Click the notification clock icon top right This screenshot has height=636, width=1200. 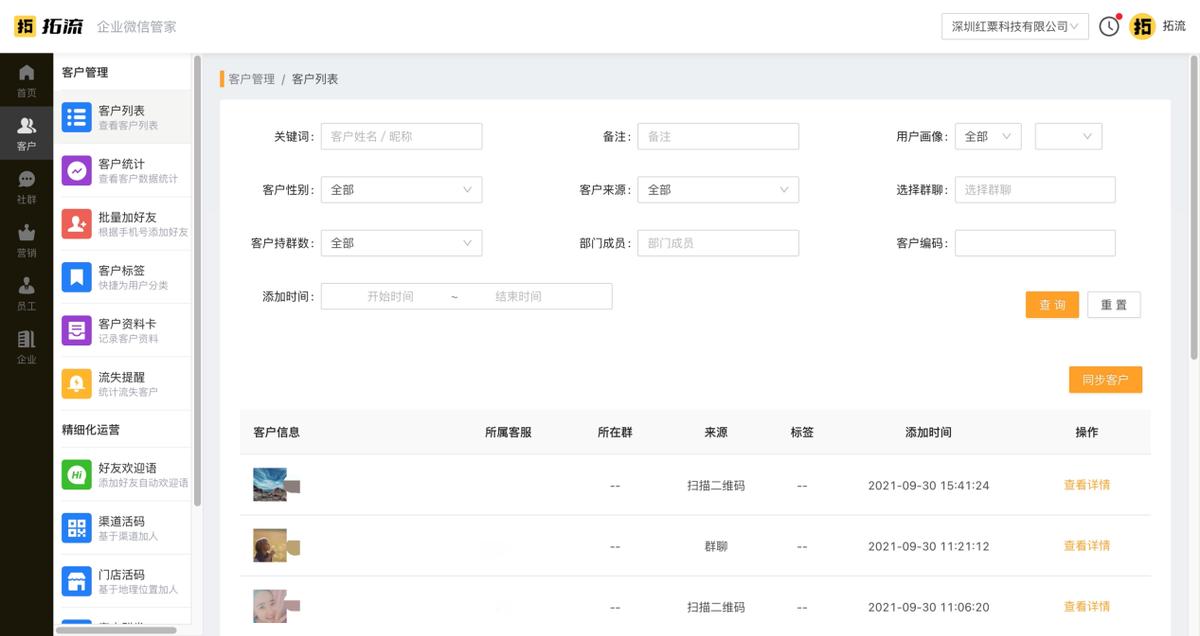(x=1108, y=26)
